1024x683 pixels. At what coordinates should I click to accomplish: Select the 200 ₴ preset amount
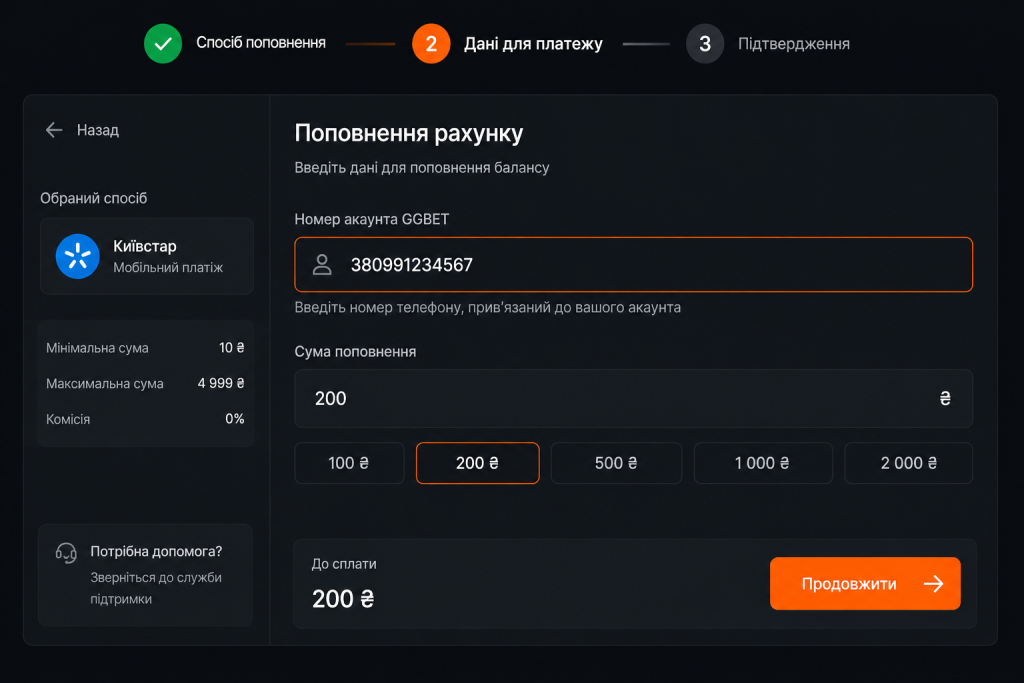477,463
